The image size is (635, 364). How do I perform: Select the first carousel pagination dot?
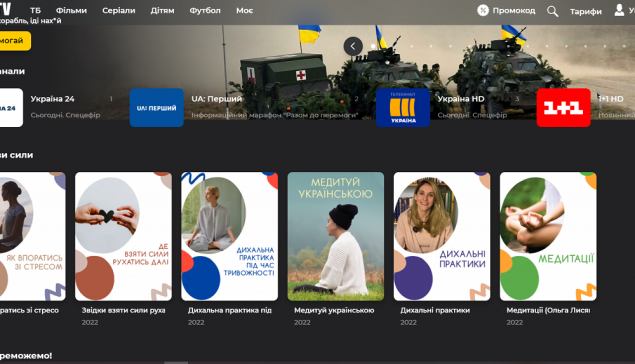click(373, 46)
